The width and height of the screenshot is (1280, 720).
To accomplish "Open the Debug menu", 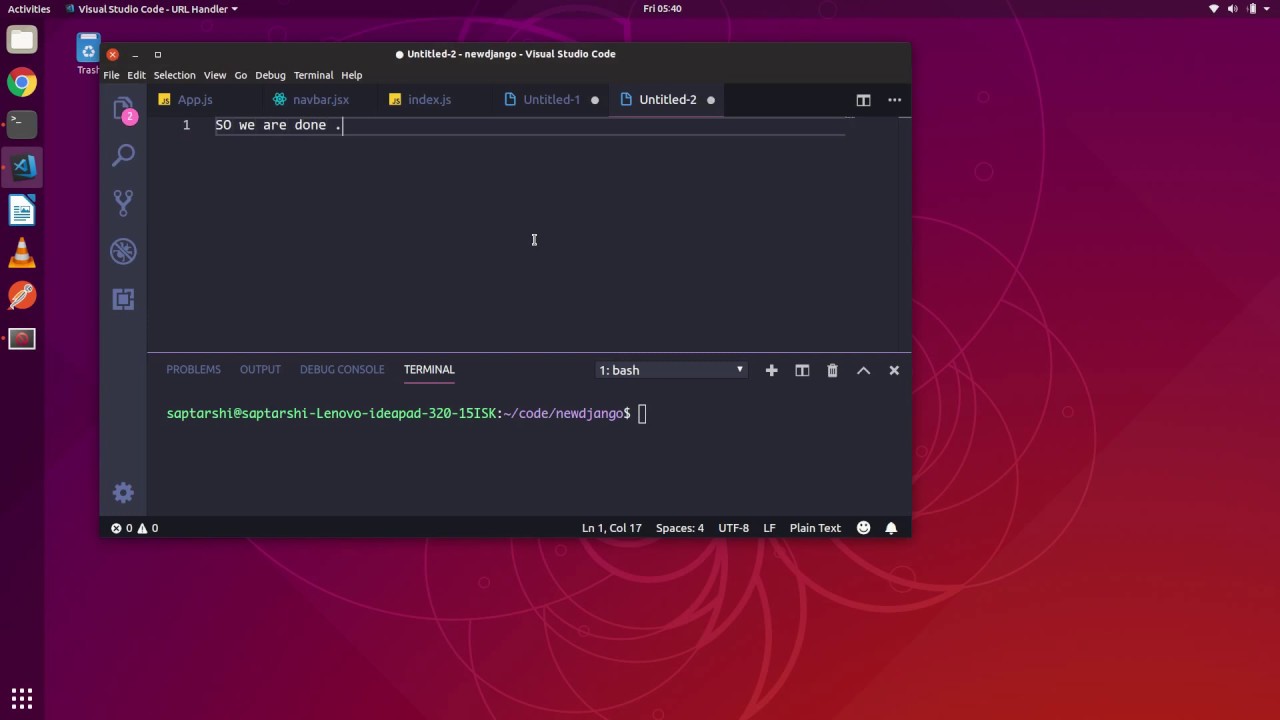I will tap(270, 75).
